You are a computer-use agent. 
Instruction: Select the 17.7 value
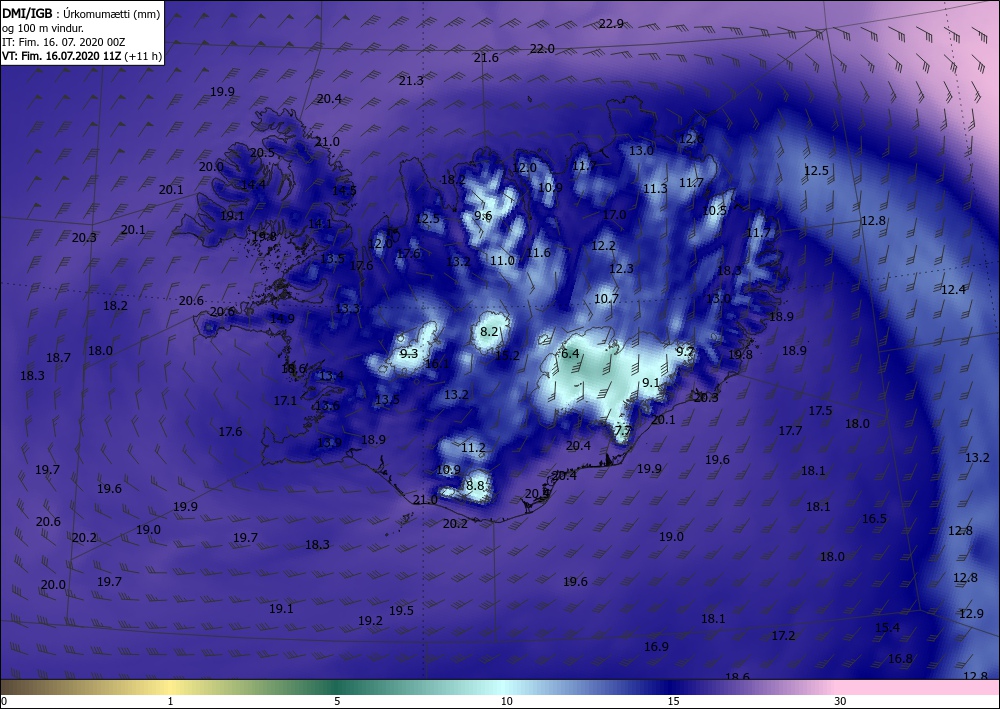(x=790, y=431)
